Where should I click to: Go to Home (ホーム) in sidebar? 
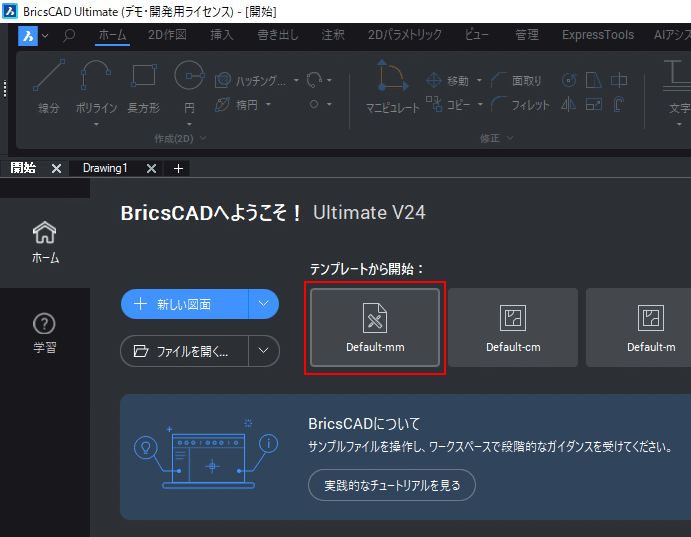coord(45,242)
